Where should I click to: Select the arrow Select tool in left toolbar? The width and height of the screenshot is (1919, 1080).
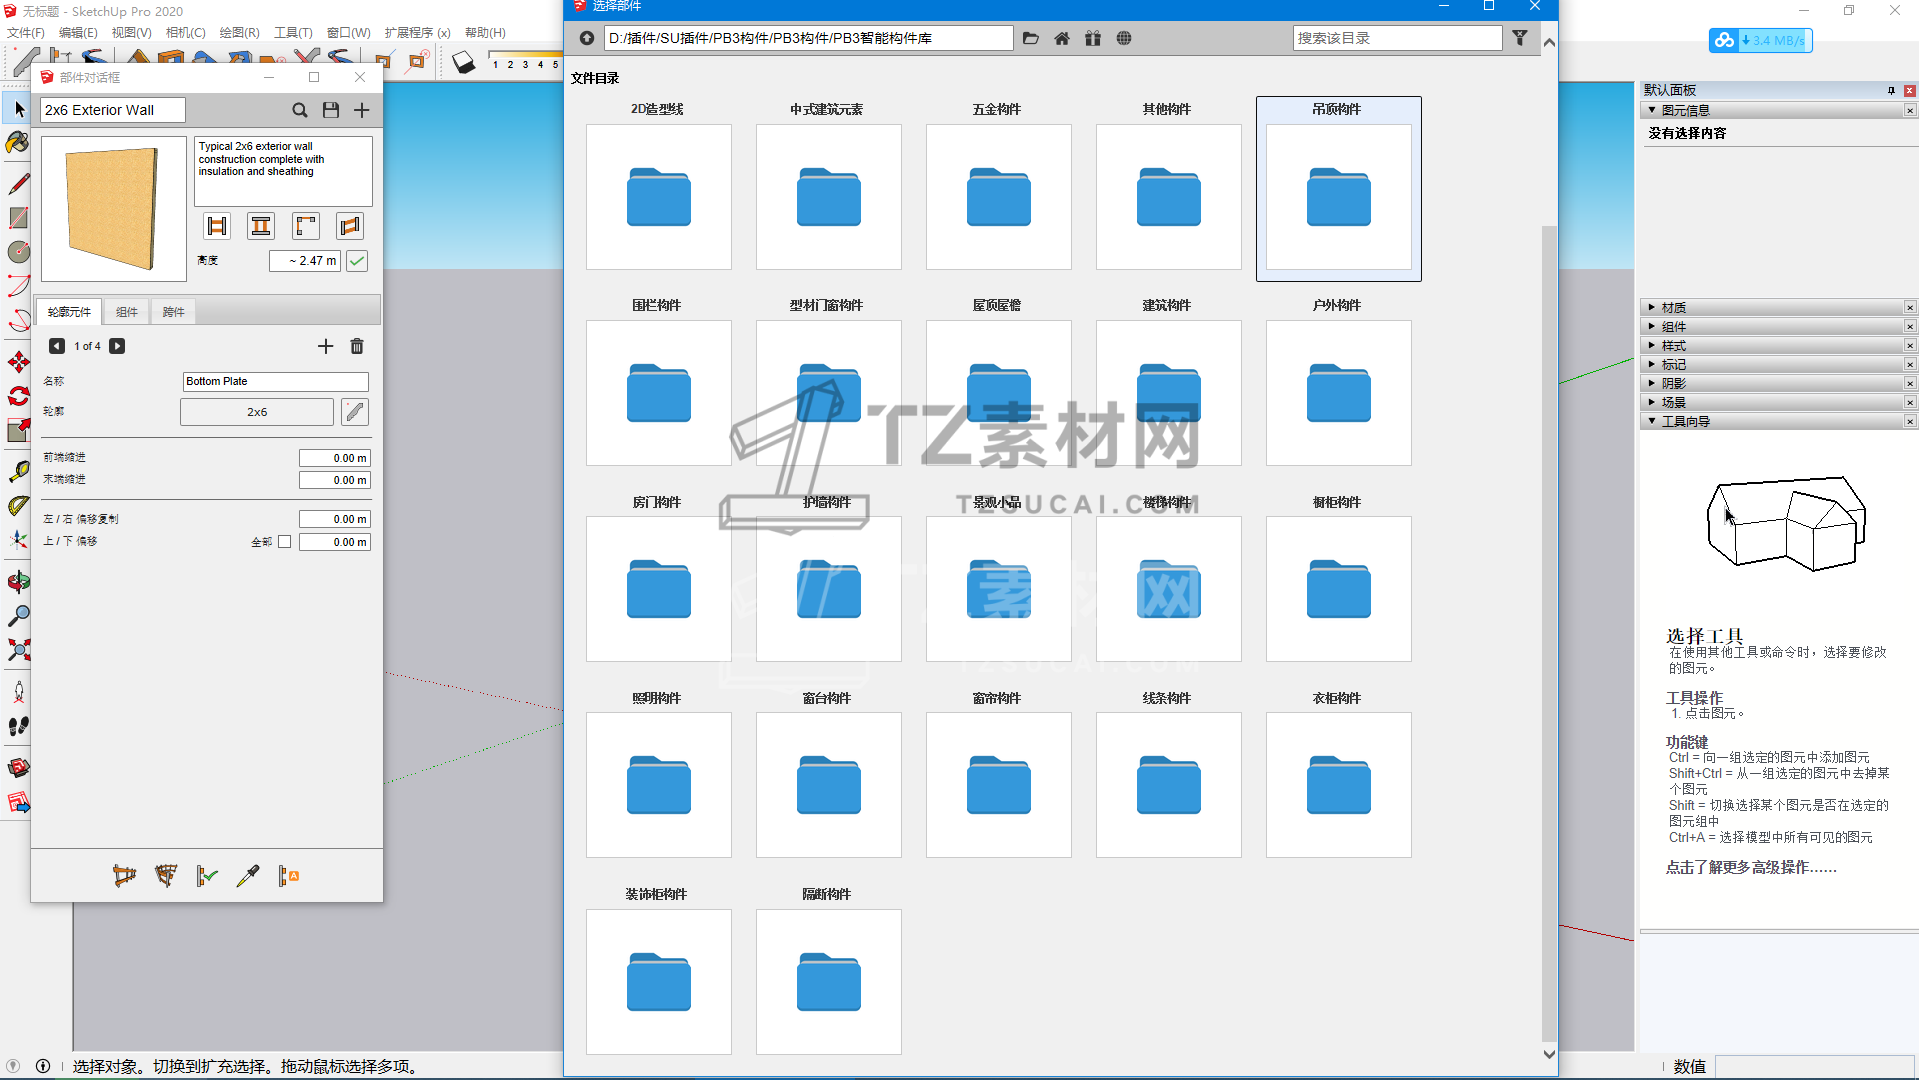18,109
